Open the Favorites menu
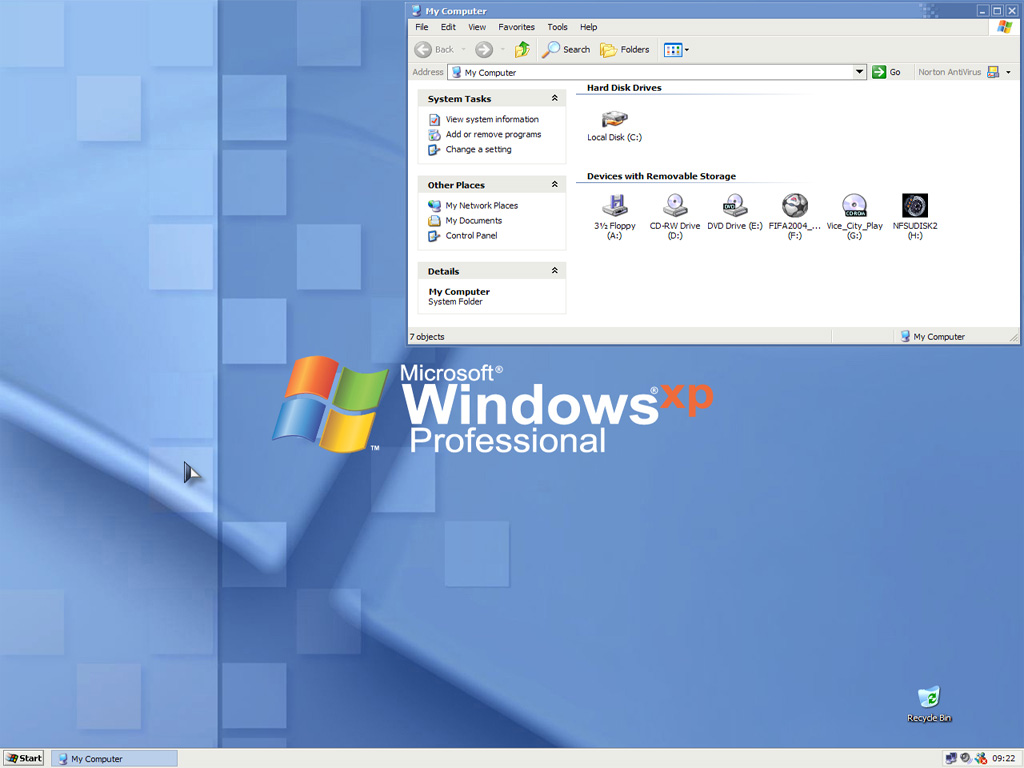 [x=516, y=27]
